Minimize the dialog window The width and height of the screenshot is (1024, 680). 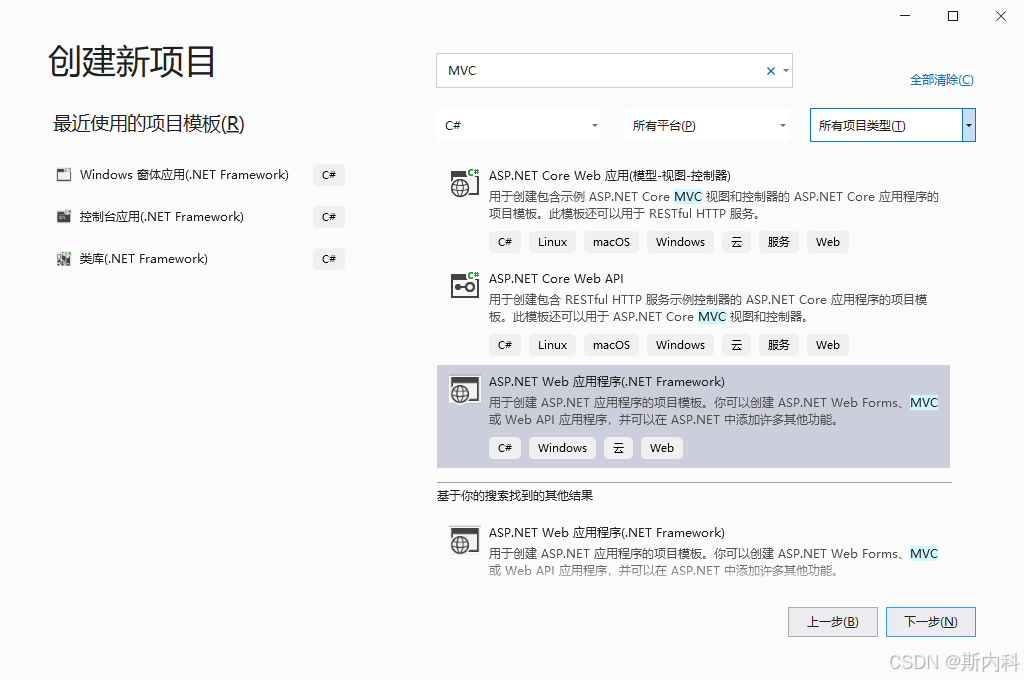(904, 16)
